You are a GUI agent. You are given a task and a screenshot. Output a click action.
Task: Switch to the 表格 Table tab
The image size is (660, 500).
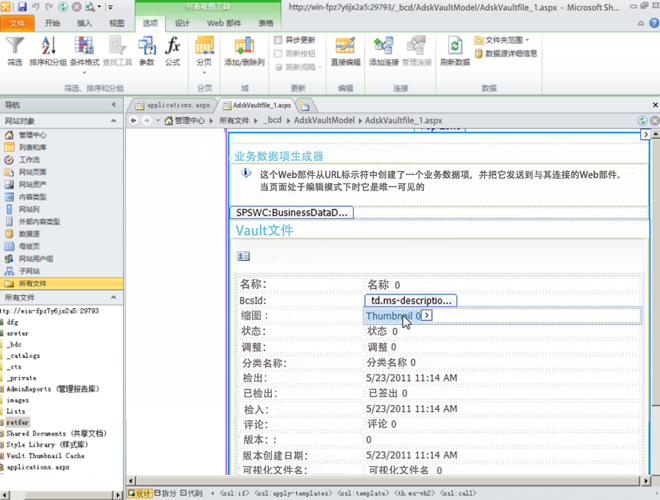click(266, 23)
